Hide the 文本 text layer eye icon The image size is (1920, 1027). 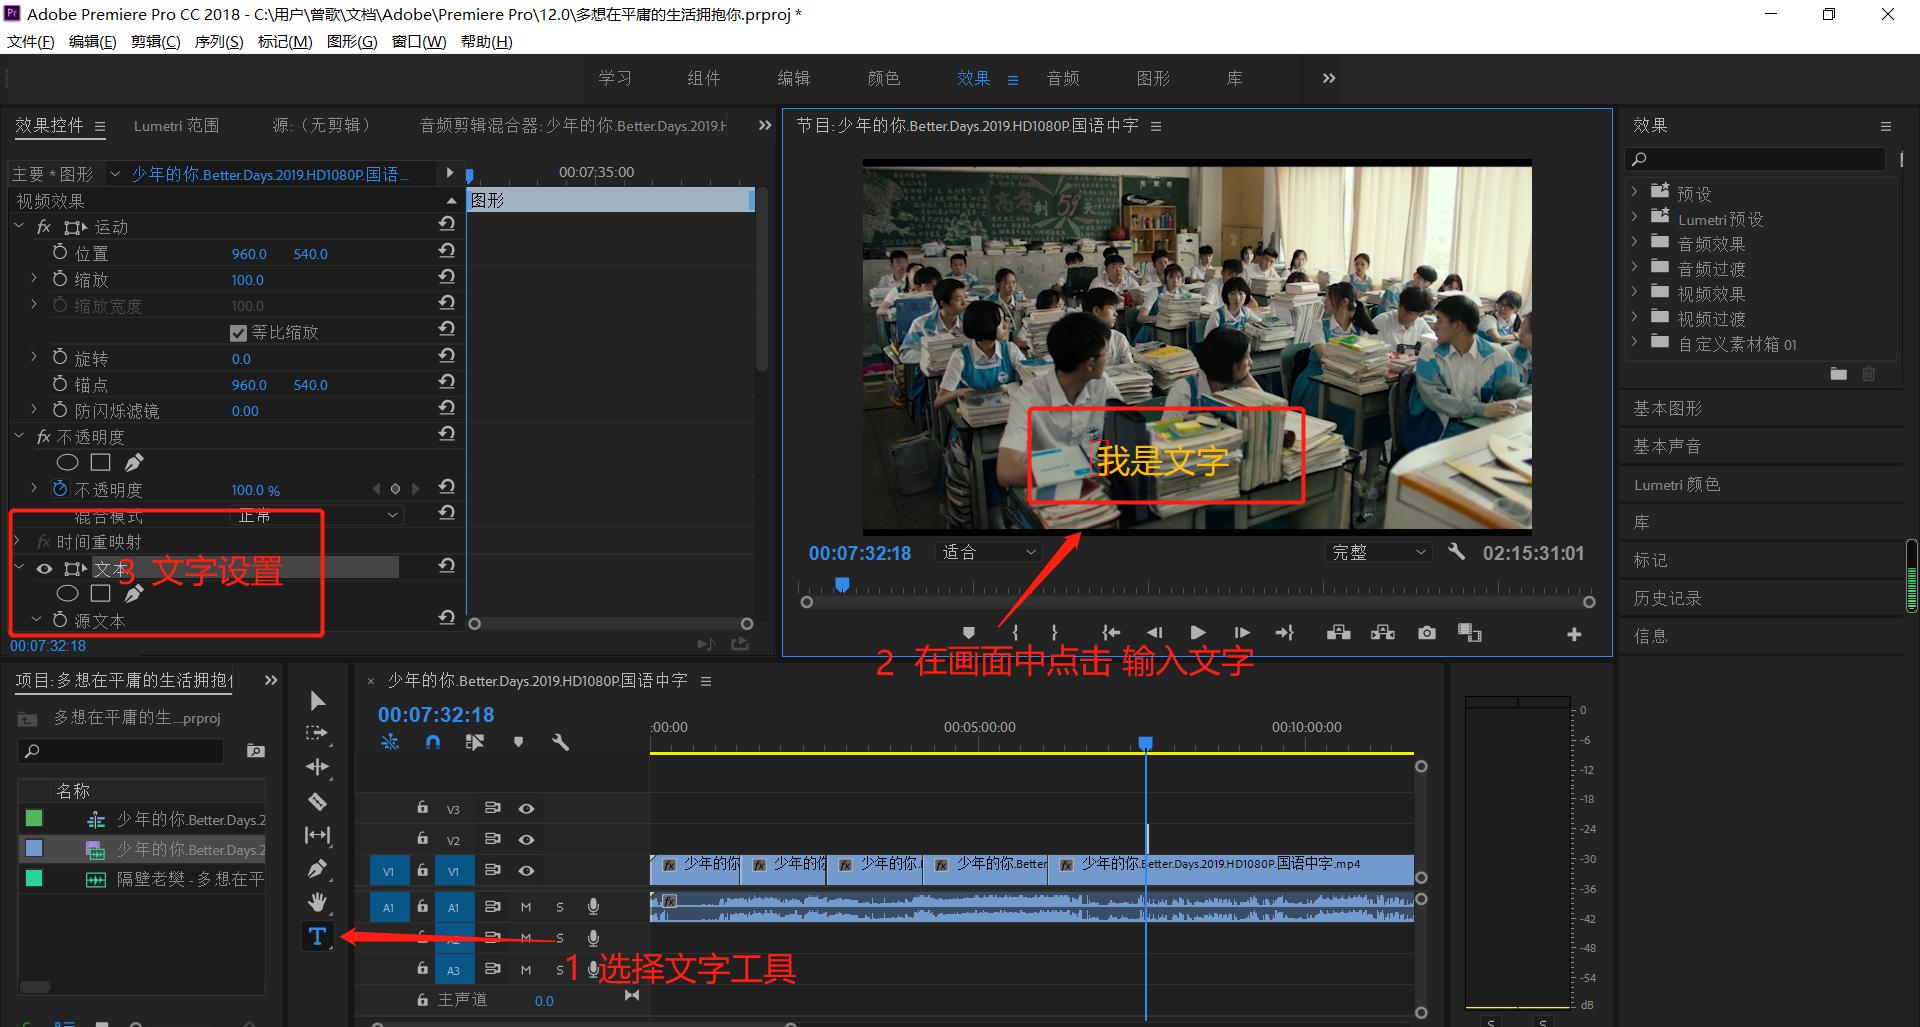tap(44, 569)
